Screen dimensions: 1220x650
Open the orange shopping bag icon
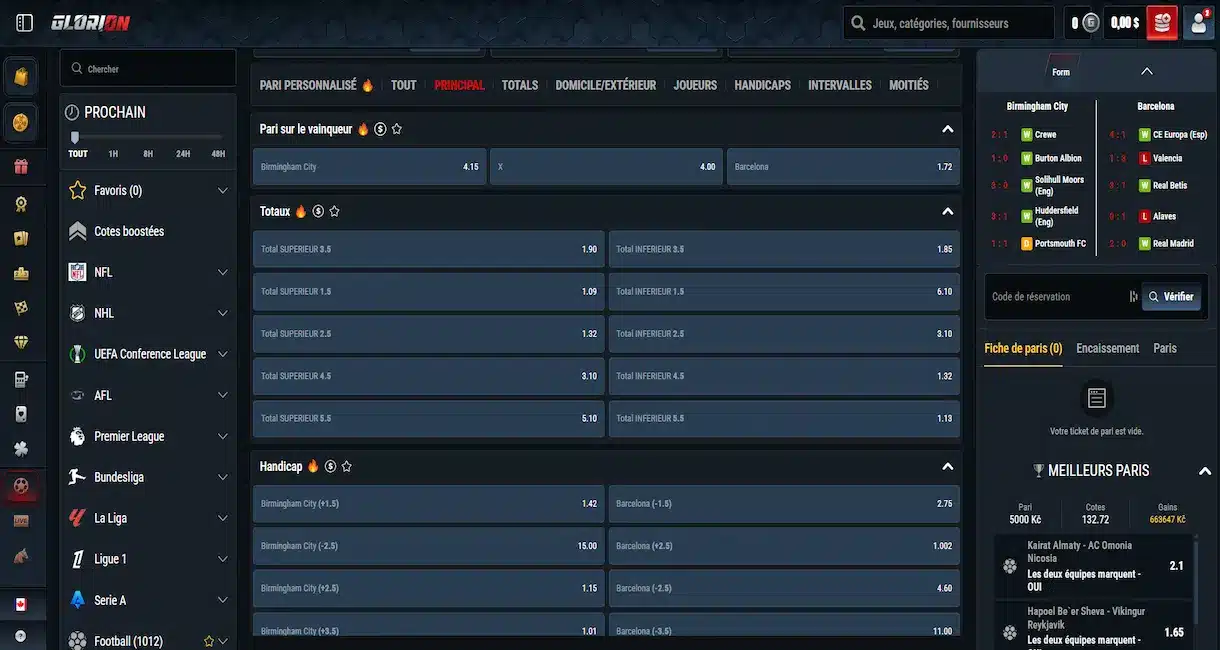click(21, 77)
